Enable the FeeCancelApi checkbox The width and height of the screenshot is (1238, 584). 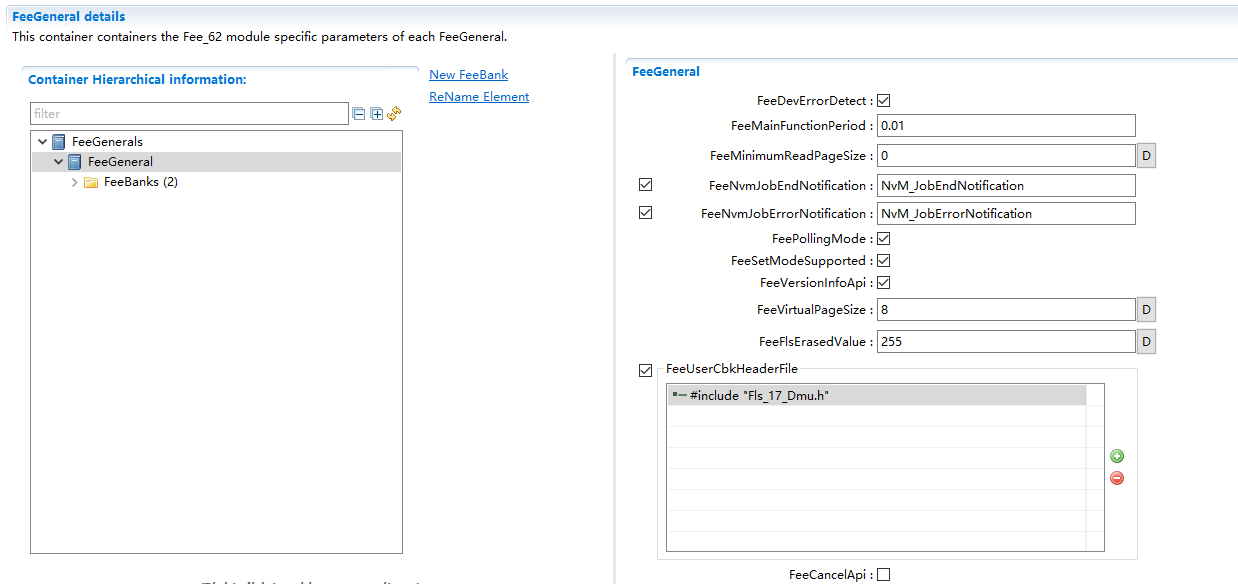pyautogui.click(x=883, y=575)
